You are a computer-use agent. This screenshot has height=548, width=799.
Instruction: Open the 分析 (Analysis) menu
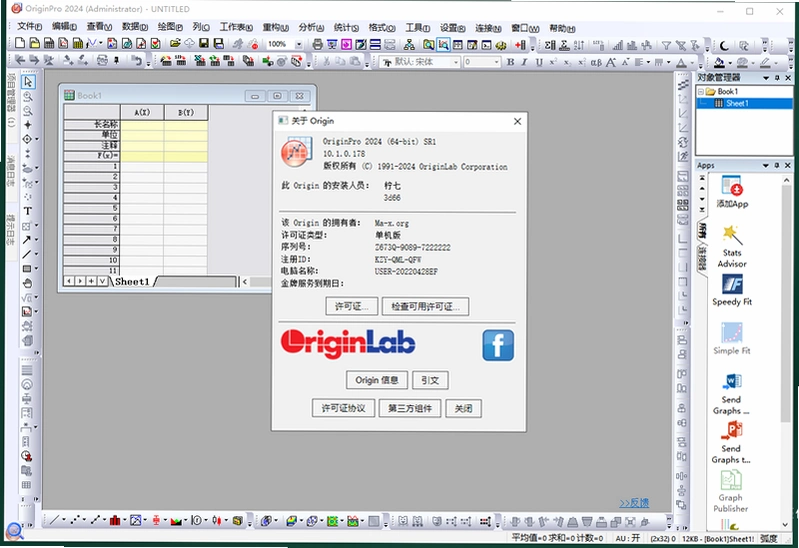coord(311,28)
